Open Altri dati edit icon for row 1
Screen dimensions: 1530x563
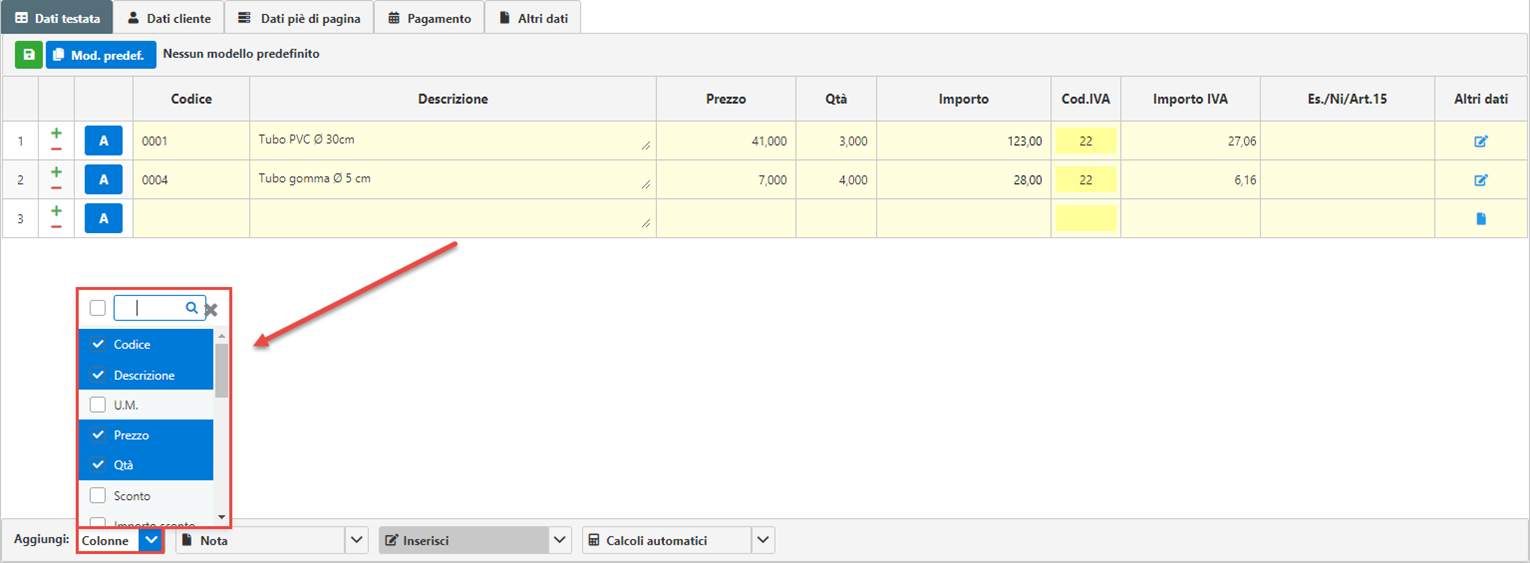pyautogui.click(x=1481, y=141)
